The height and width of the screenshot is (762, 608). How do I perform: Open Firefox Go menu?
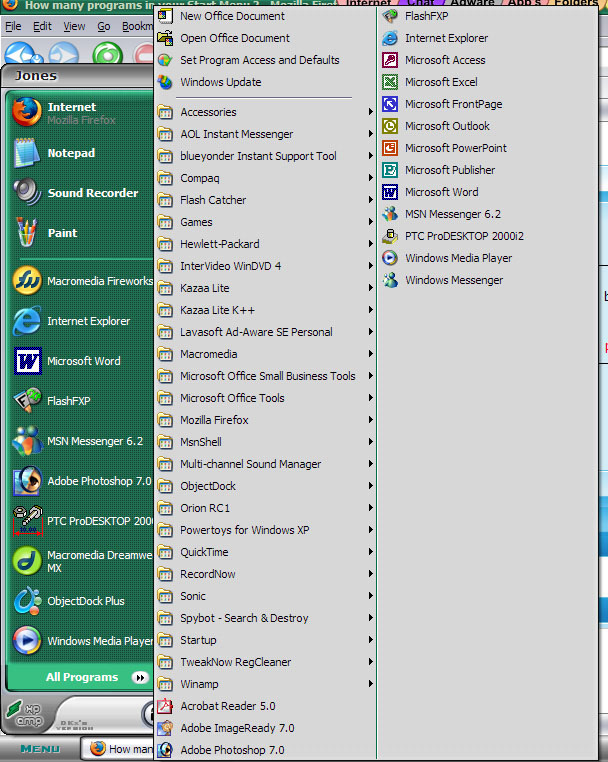coord(104,26)
